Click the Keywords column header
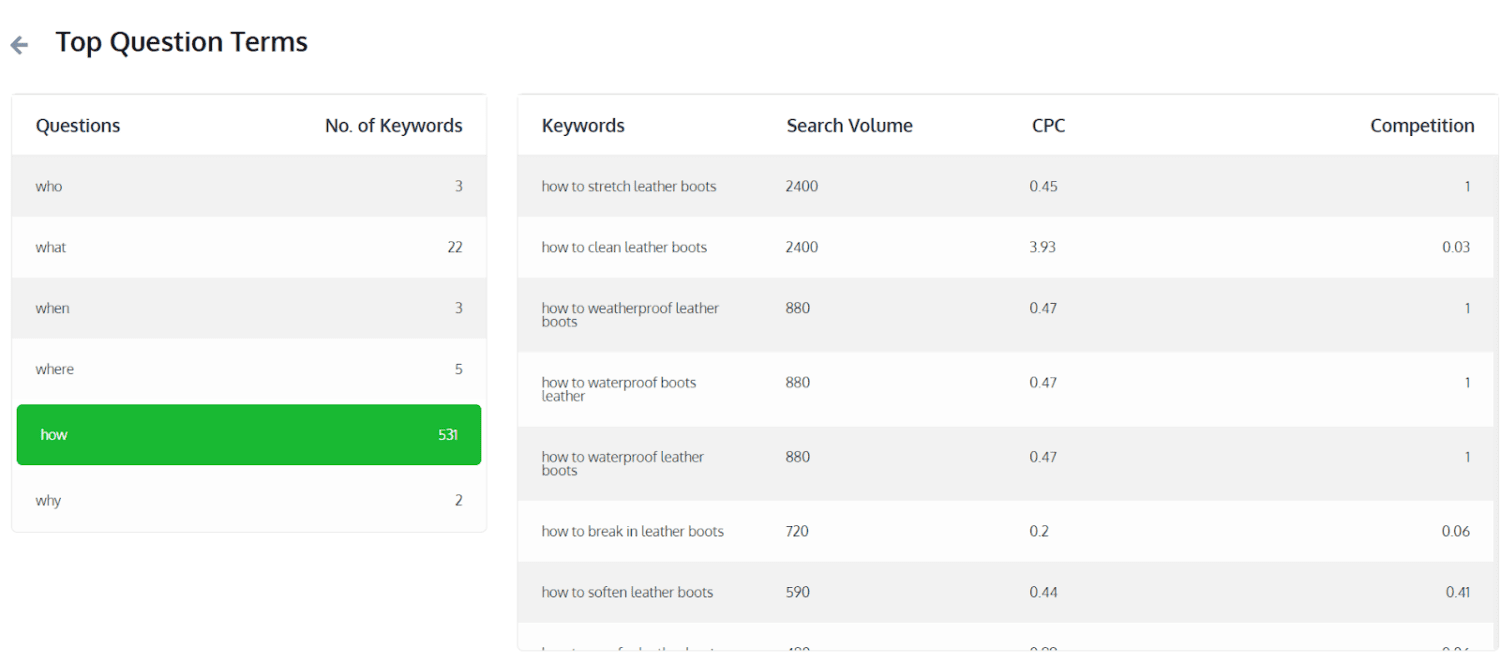The width and height of the screenshot is (1500, 663). (583, 126)
